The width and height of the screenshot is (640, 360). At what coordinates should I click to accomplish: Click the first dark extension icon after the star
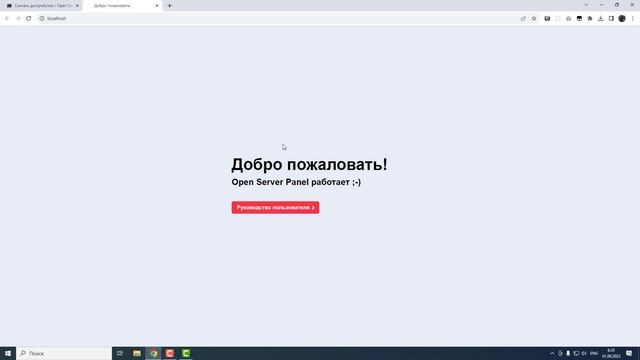point(547,18)
